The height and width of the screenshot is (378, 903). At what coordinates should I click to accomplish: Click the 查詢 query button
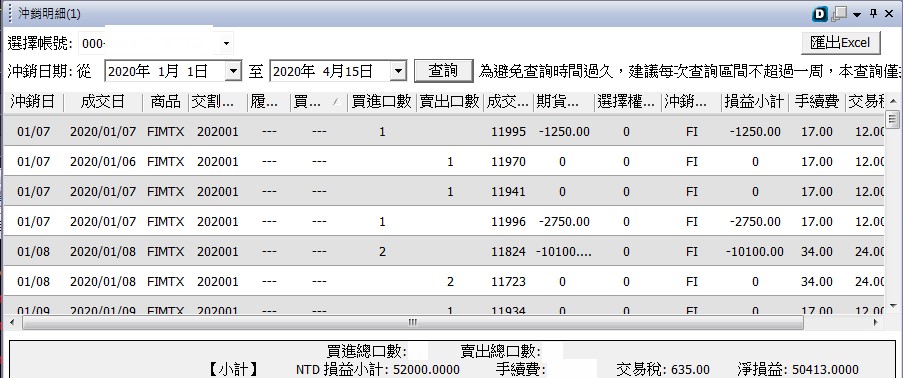pos(443,71)
